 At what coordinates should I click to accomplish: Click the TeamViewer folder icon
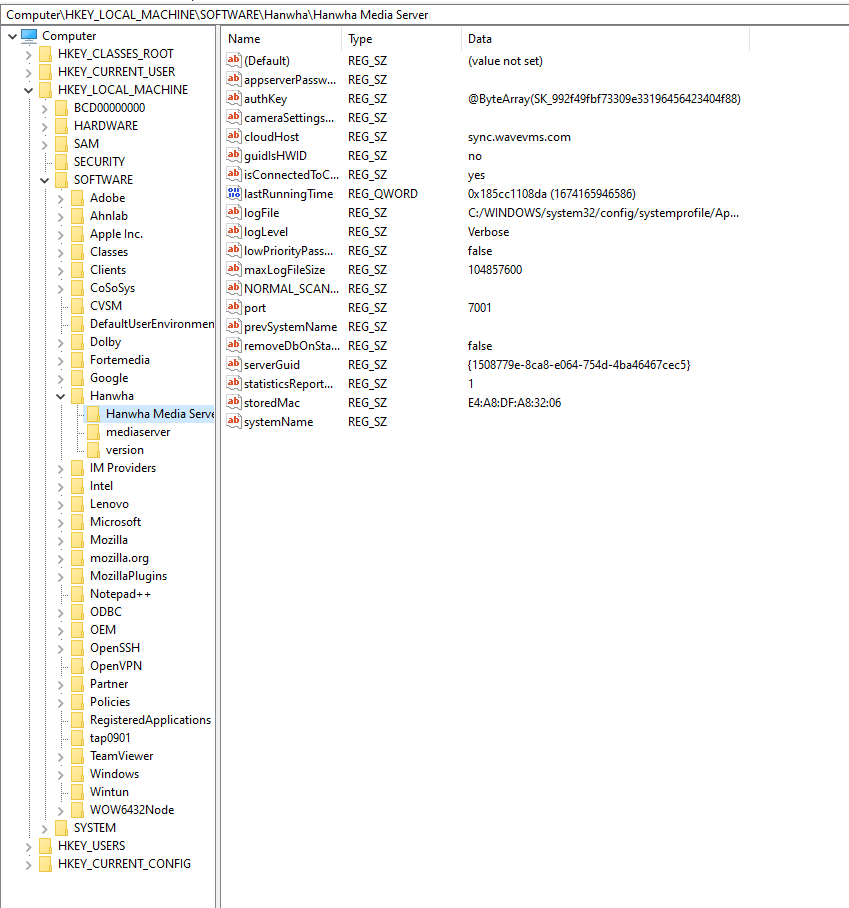coord(77,756)
